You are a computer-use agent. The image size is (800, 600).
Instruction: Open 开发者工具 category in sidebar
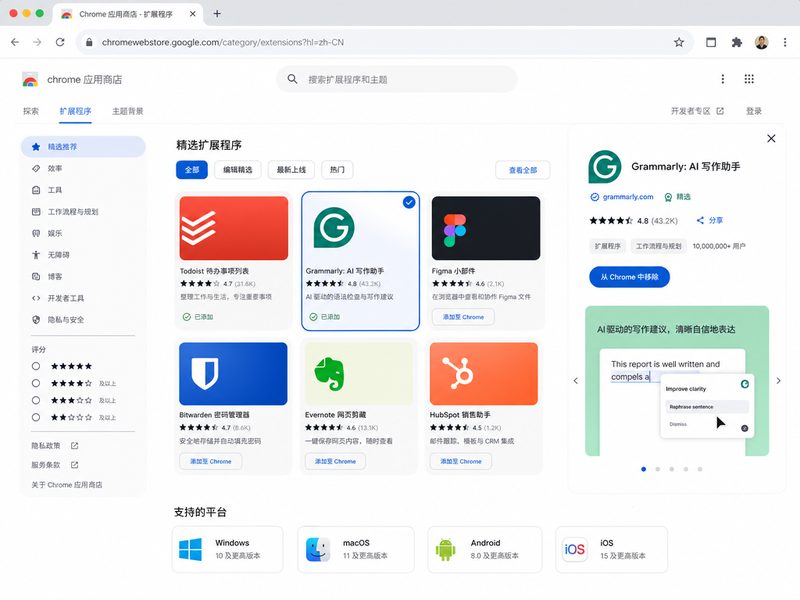(x=83, y=298)
